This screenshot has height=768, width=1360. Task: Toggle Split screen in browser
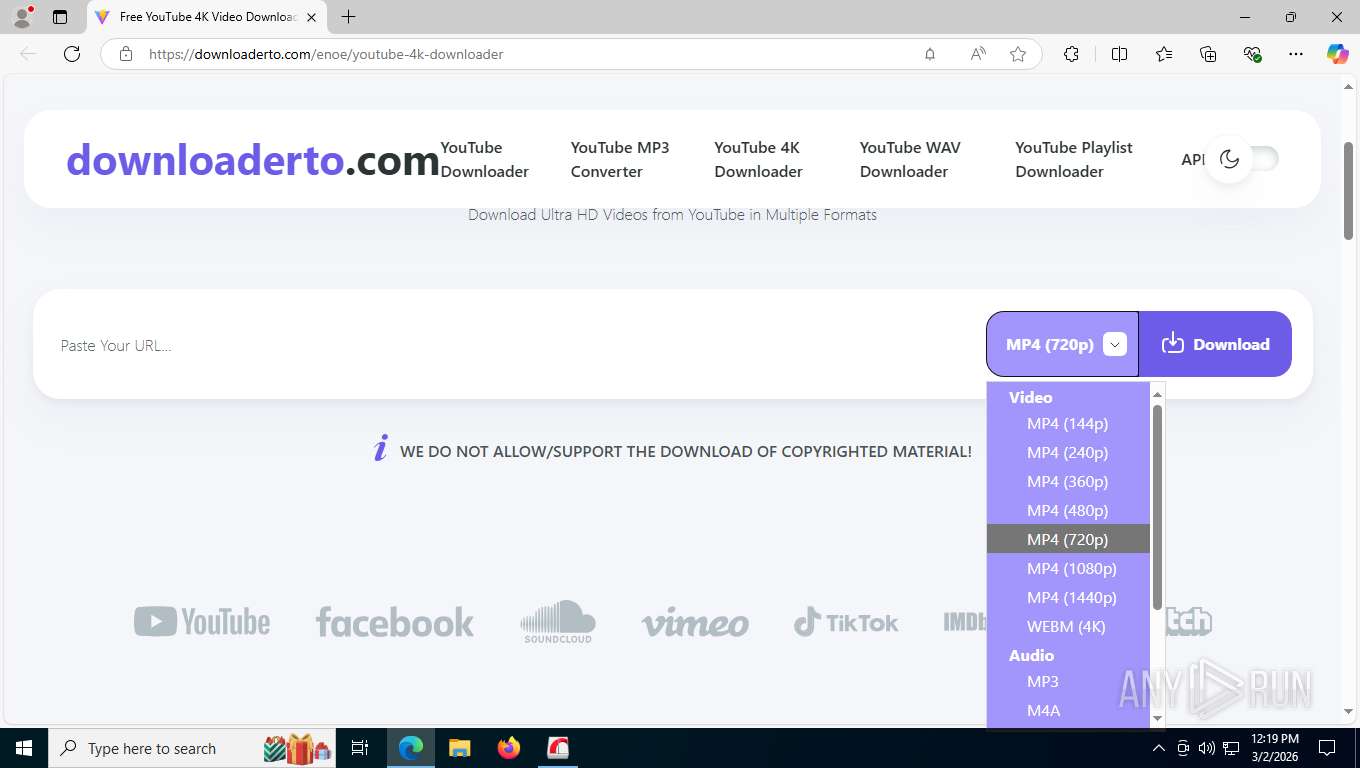1119,54
